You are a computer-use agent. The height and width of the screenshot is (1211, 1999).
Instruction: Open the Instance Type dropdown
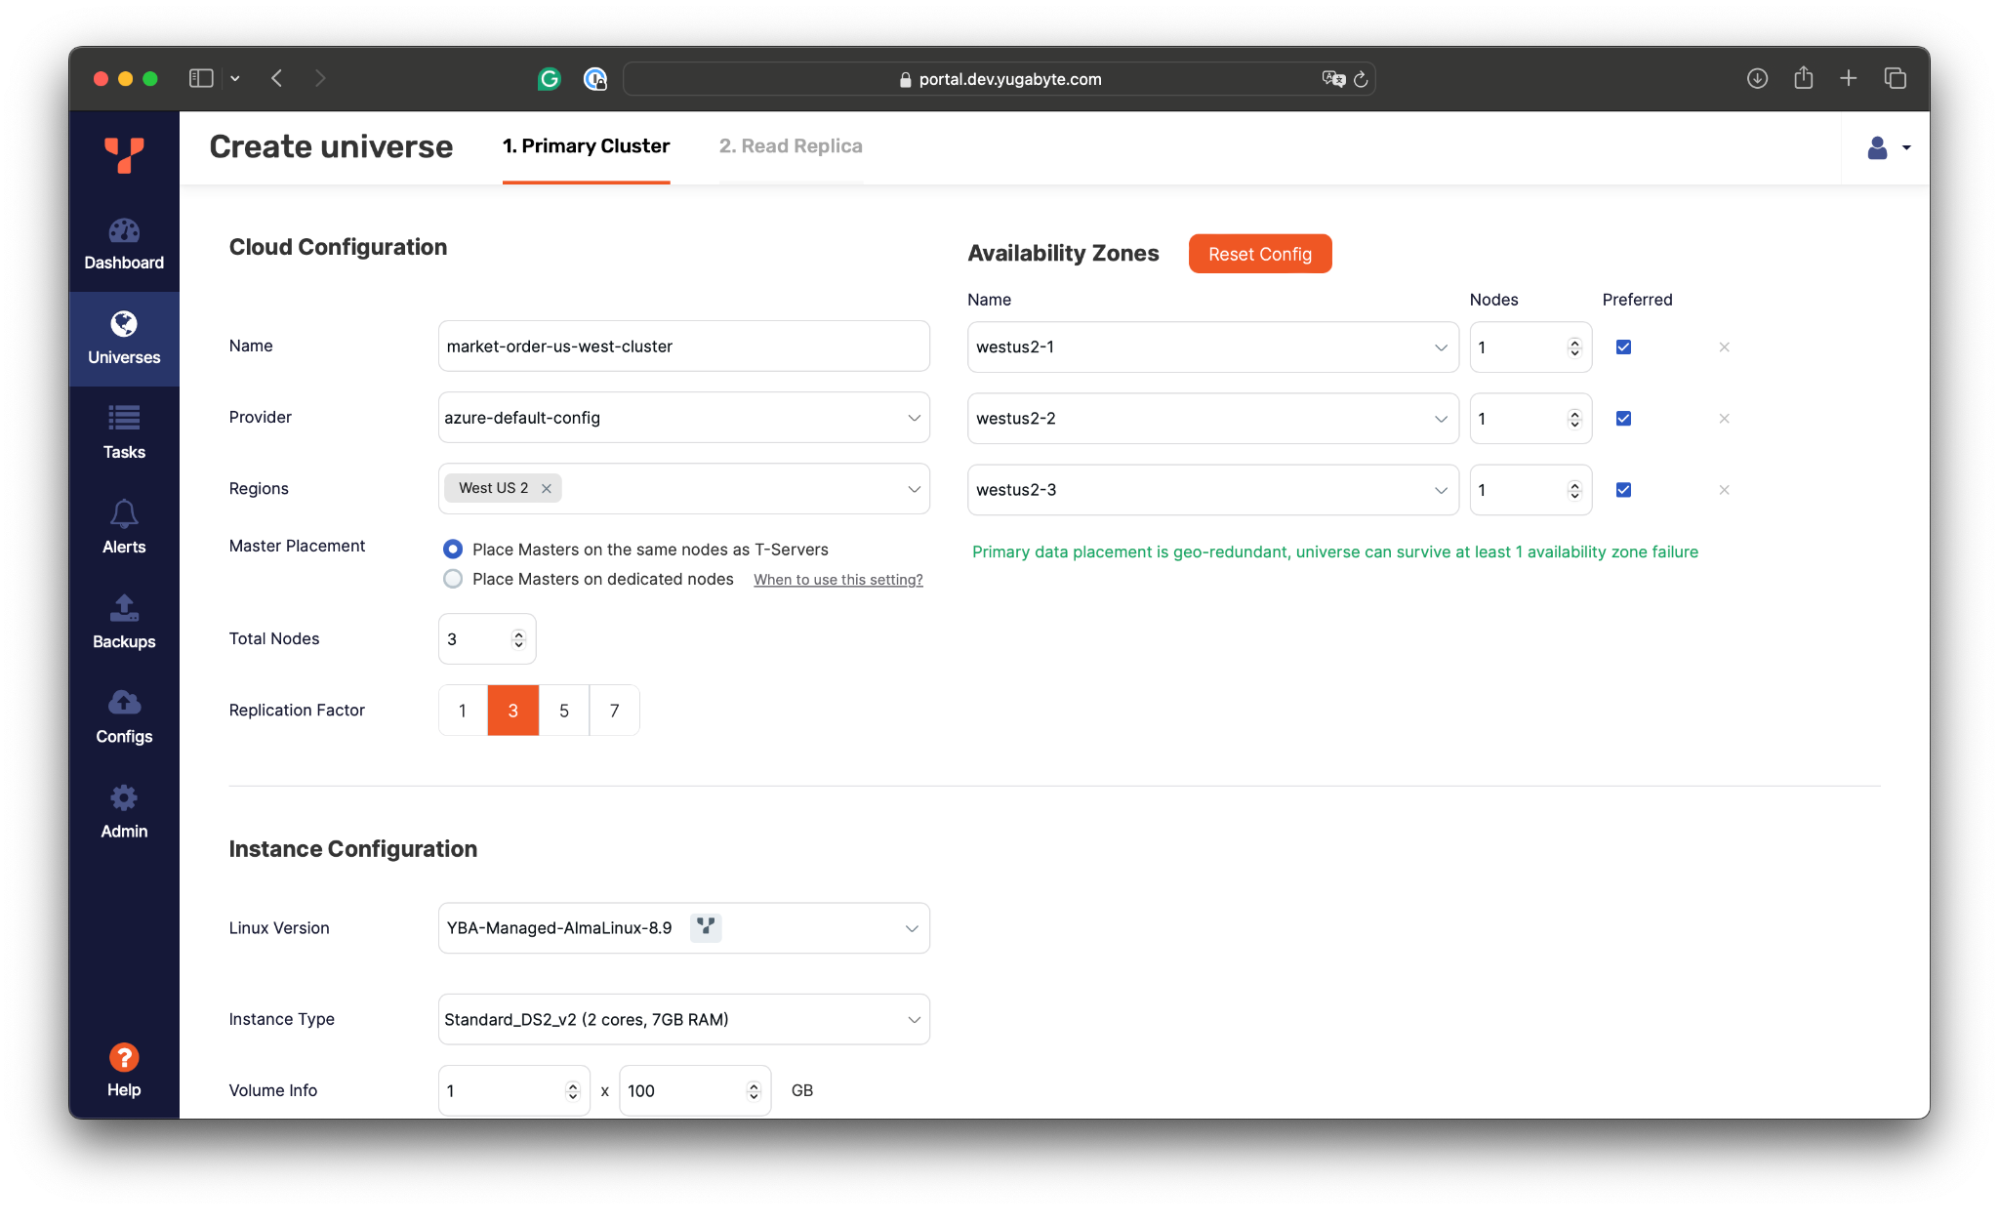[683, 1019]
